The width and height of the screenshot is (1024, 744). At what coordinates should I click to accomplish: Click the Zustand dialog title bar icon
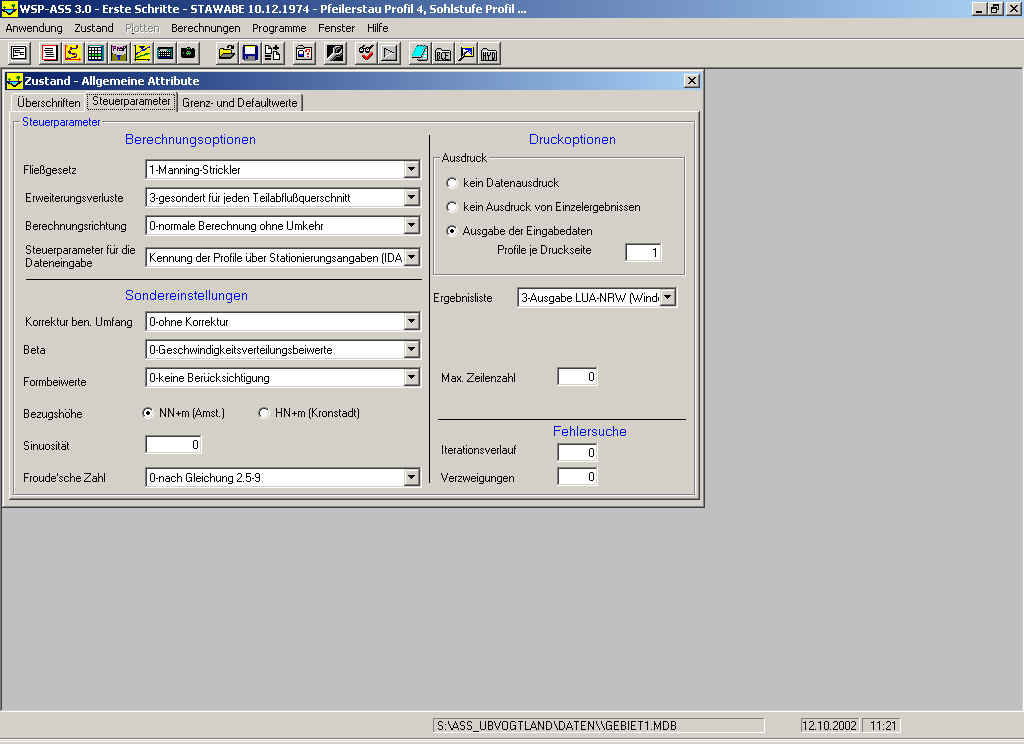tap(14, 81)
